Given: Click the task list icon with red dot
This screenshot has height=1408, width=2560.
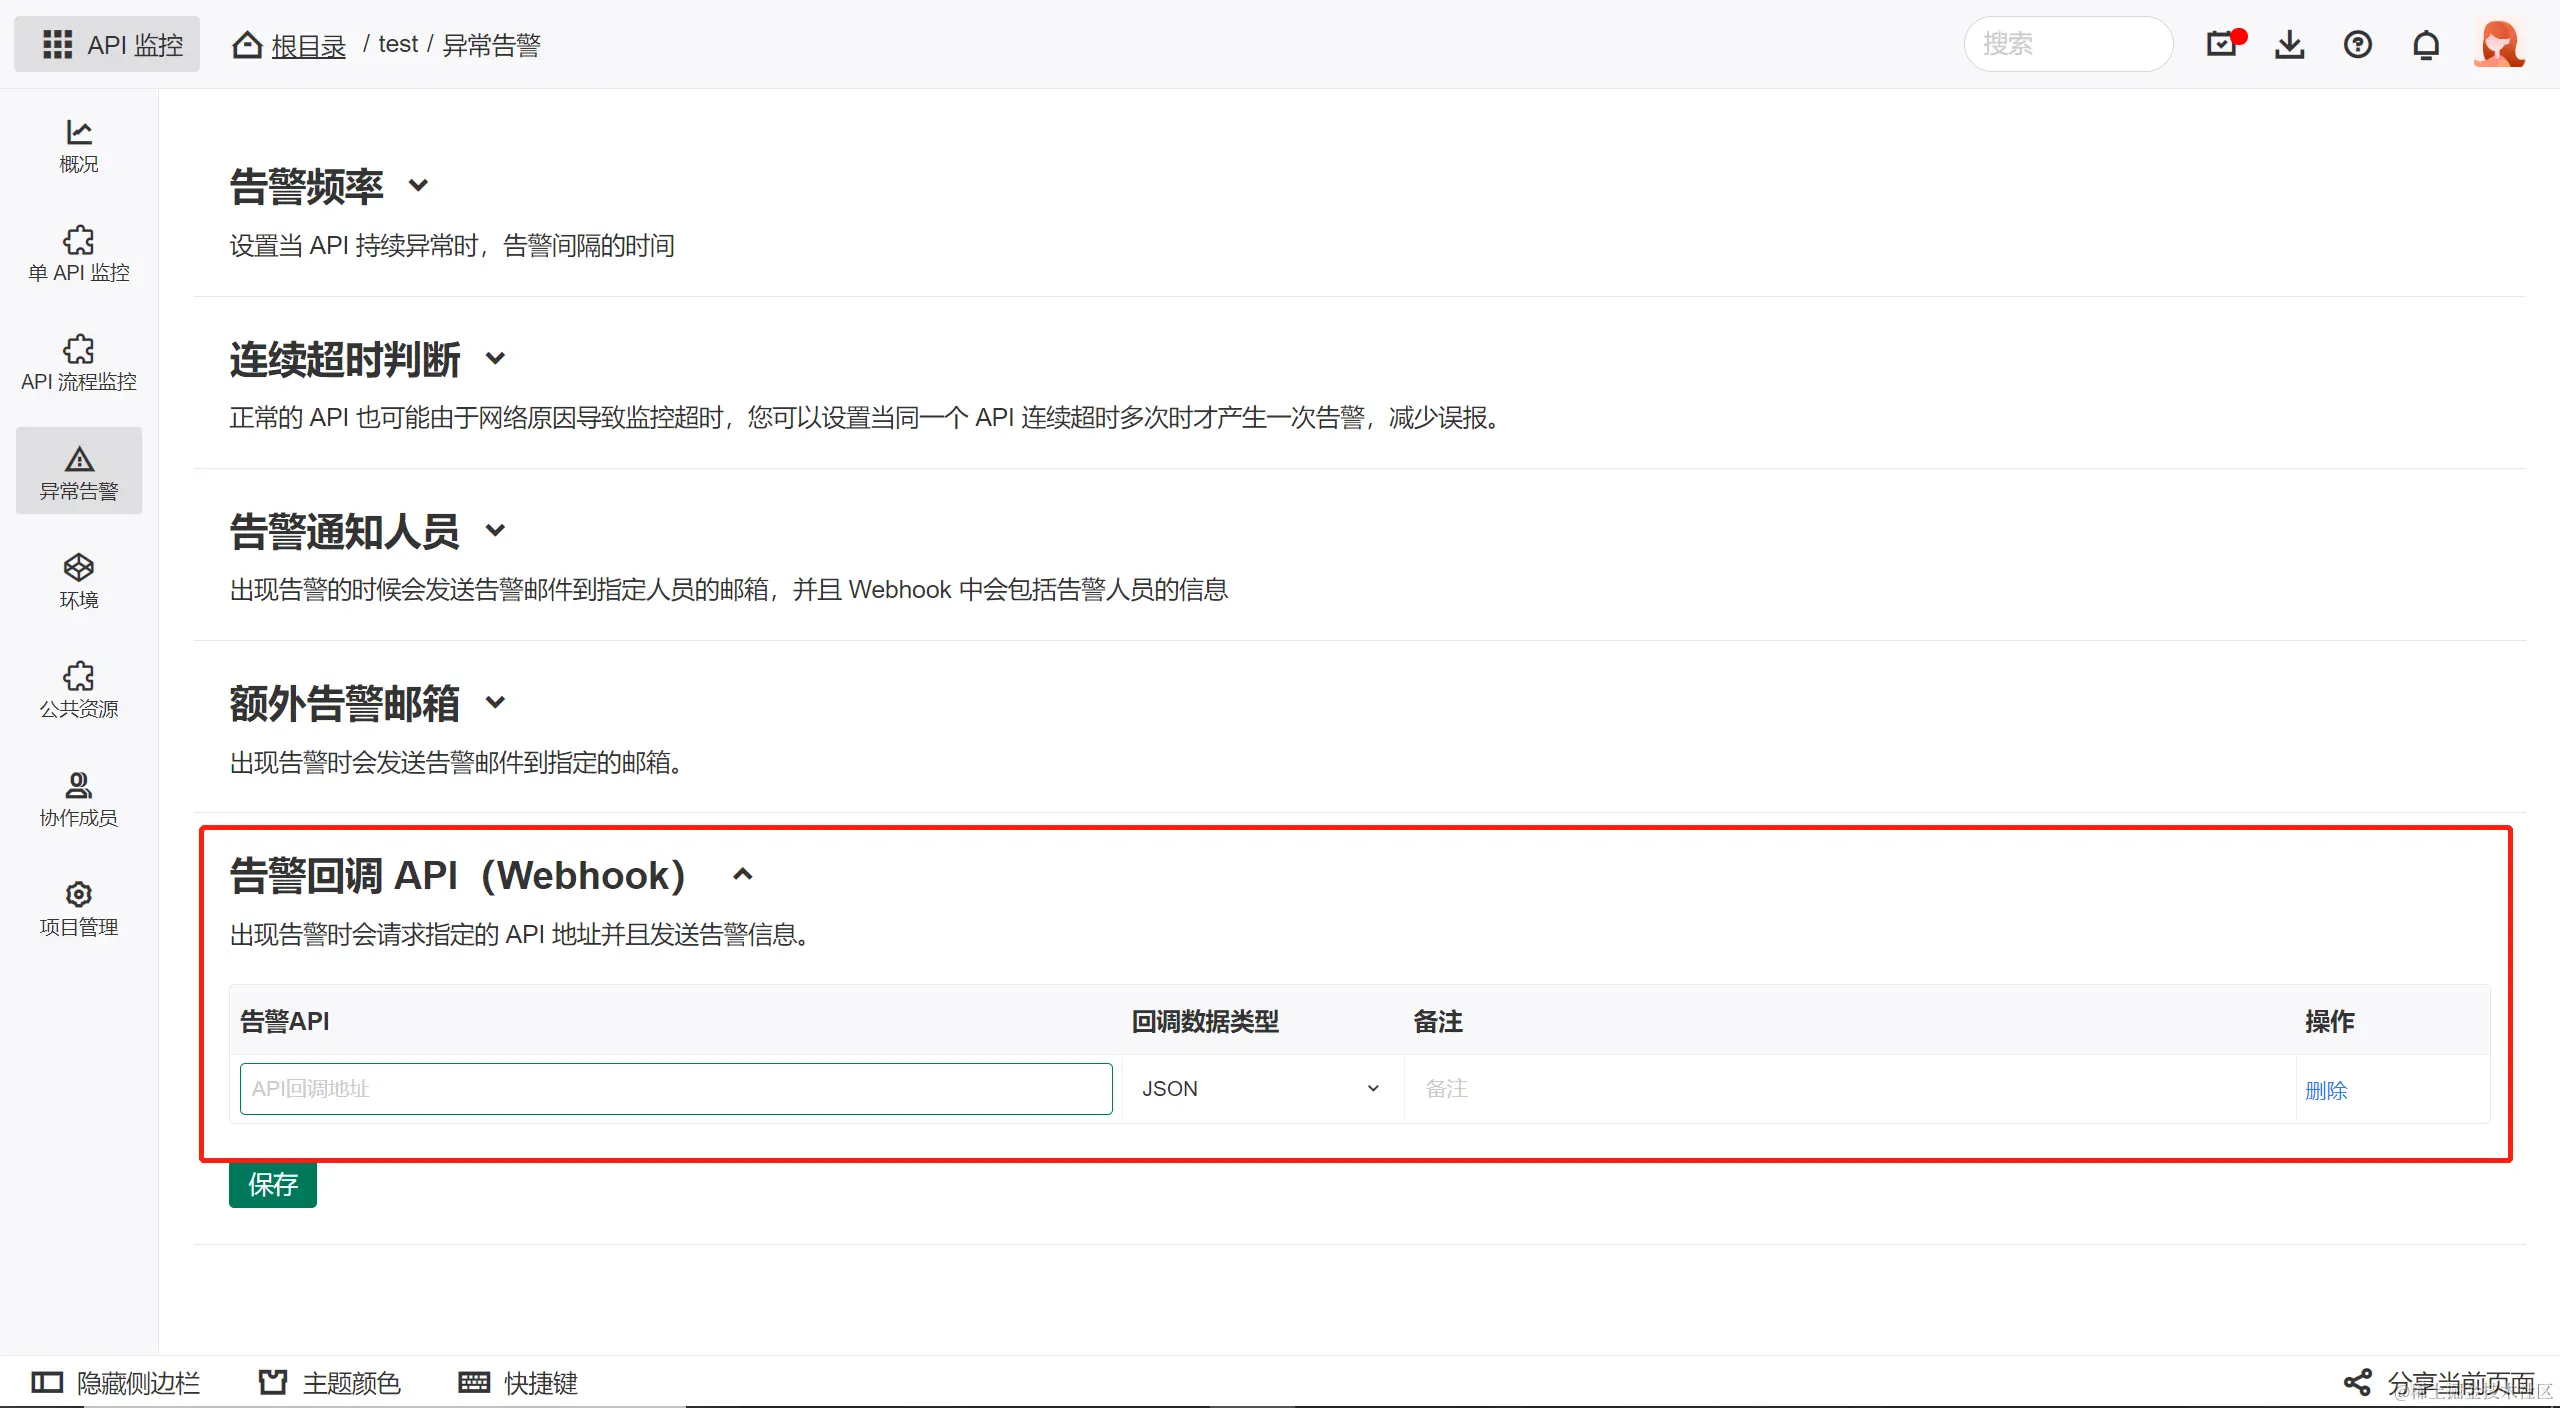Looking at the screenshot, I should point(2223,45).
